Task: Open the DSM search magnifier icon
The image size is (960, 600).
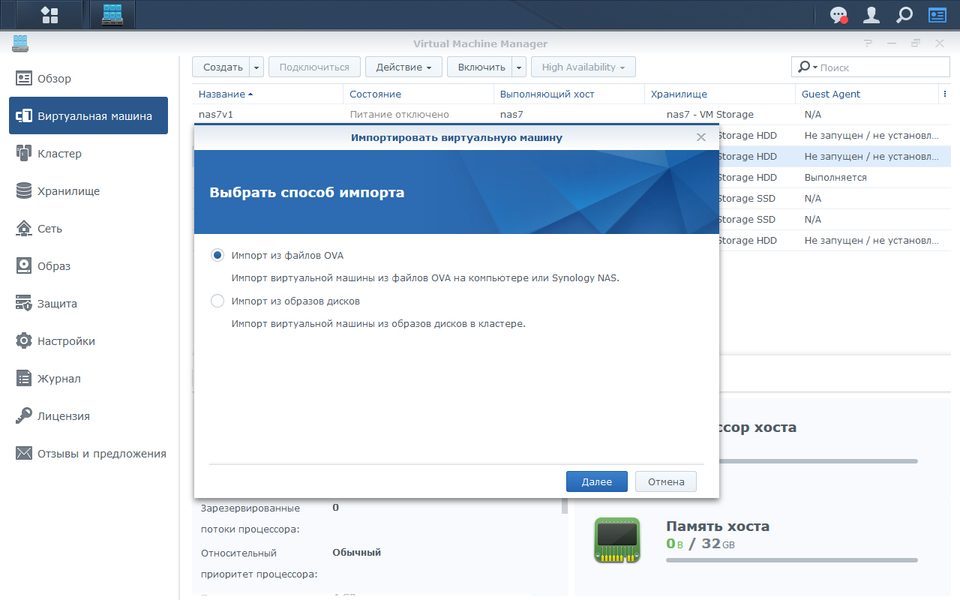Action: 904,15
